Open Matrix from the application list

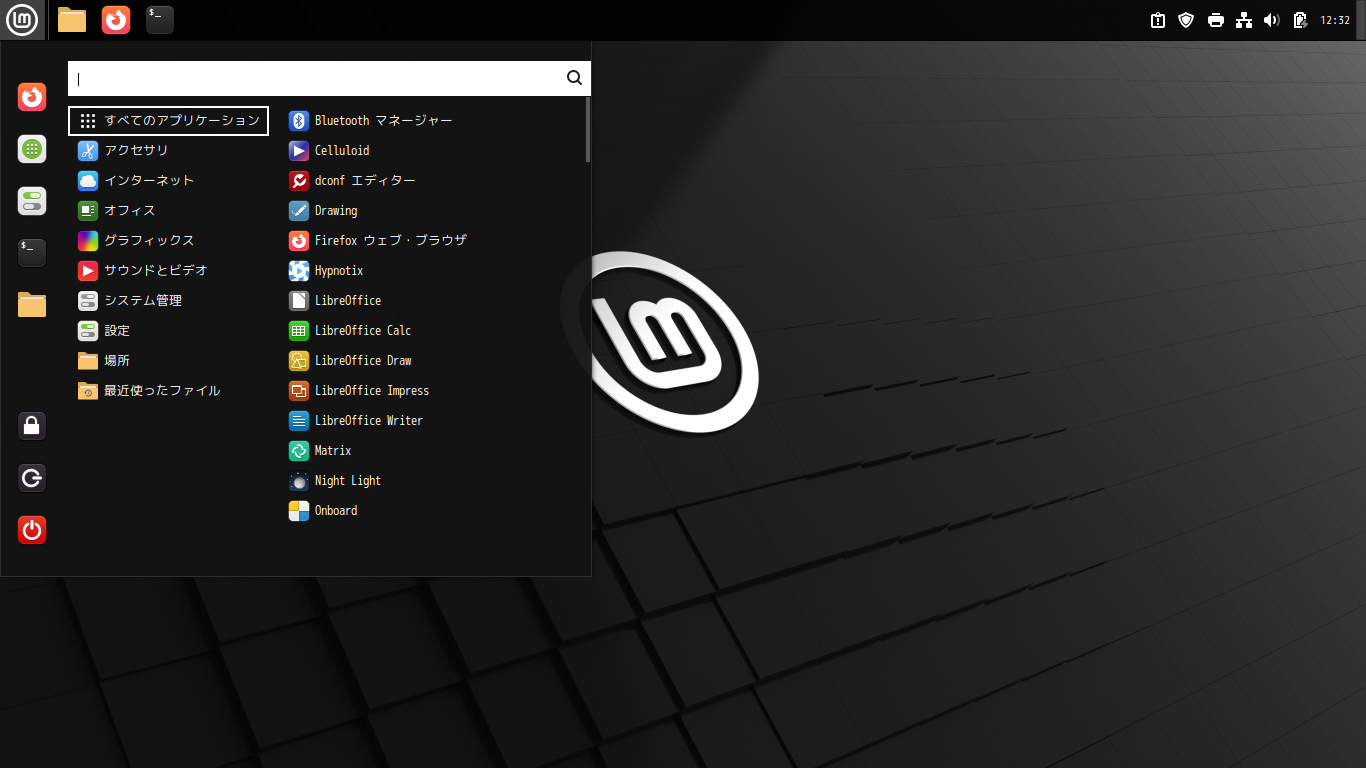pos(432,450)
